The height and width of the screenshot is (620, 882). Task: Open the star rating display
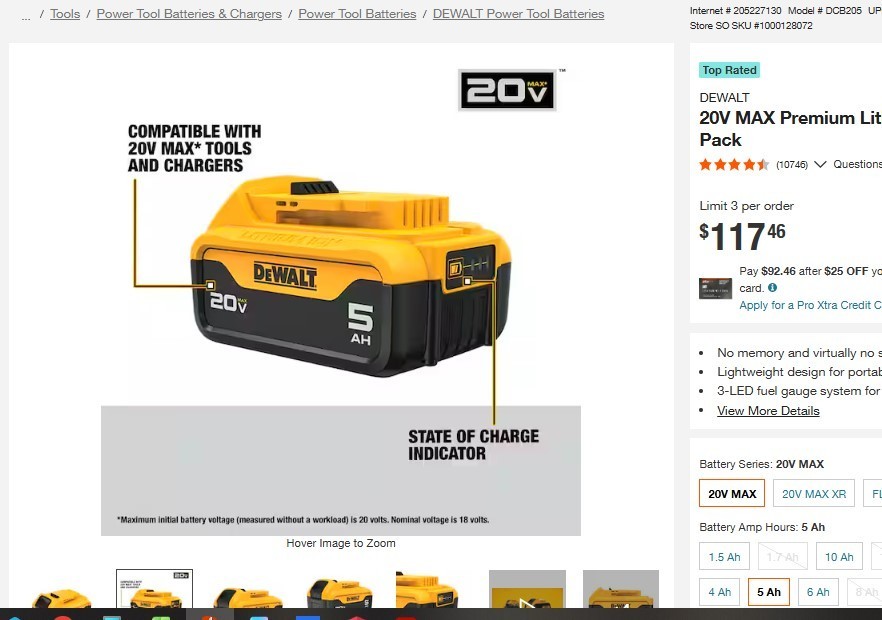734,164
